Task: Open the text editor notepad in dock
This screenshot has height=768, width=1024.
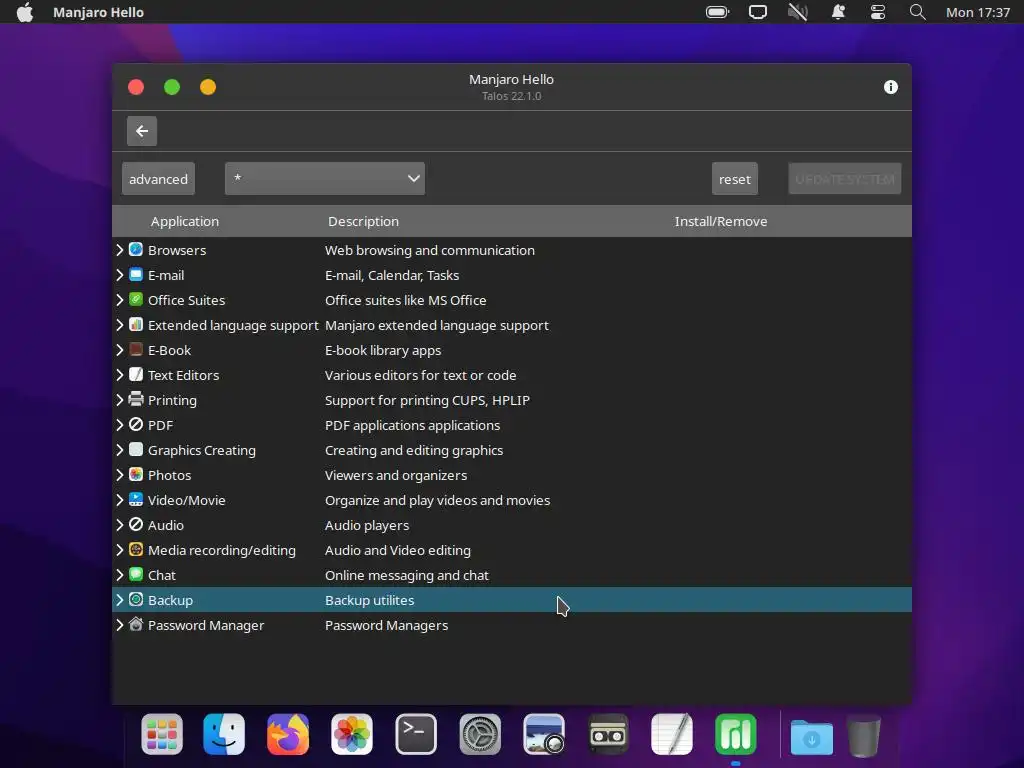Action: coord(672,734)
